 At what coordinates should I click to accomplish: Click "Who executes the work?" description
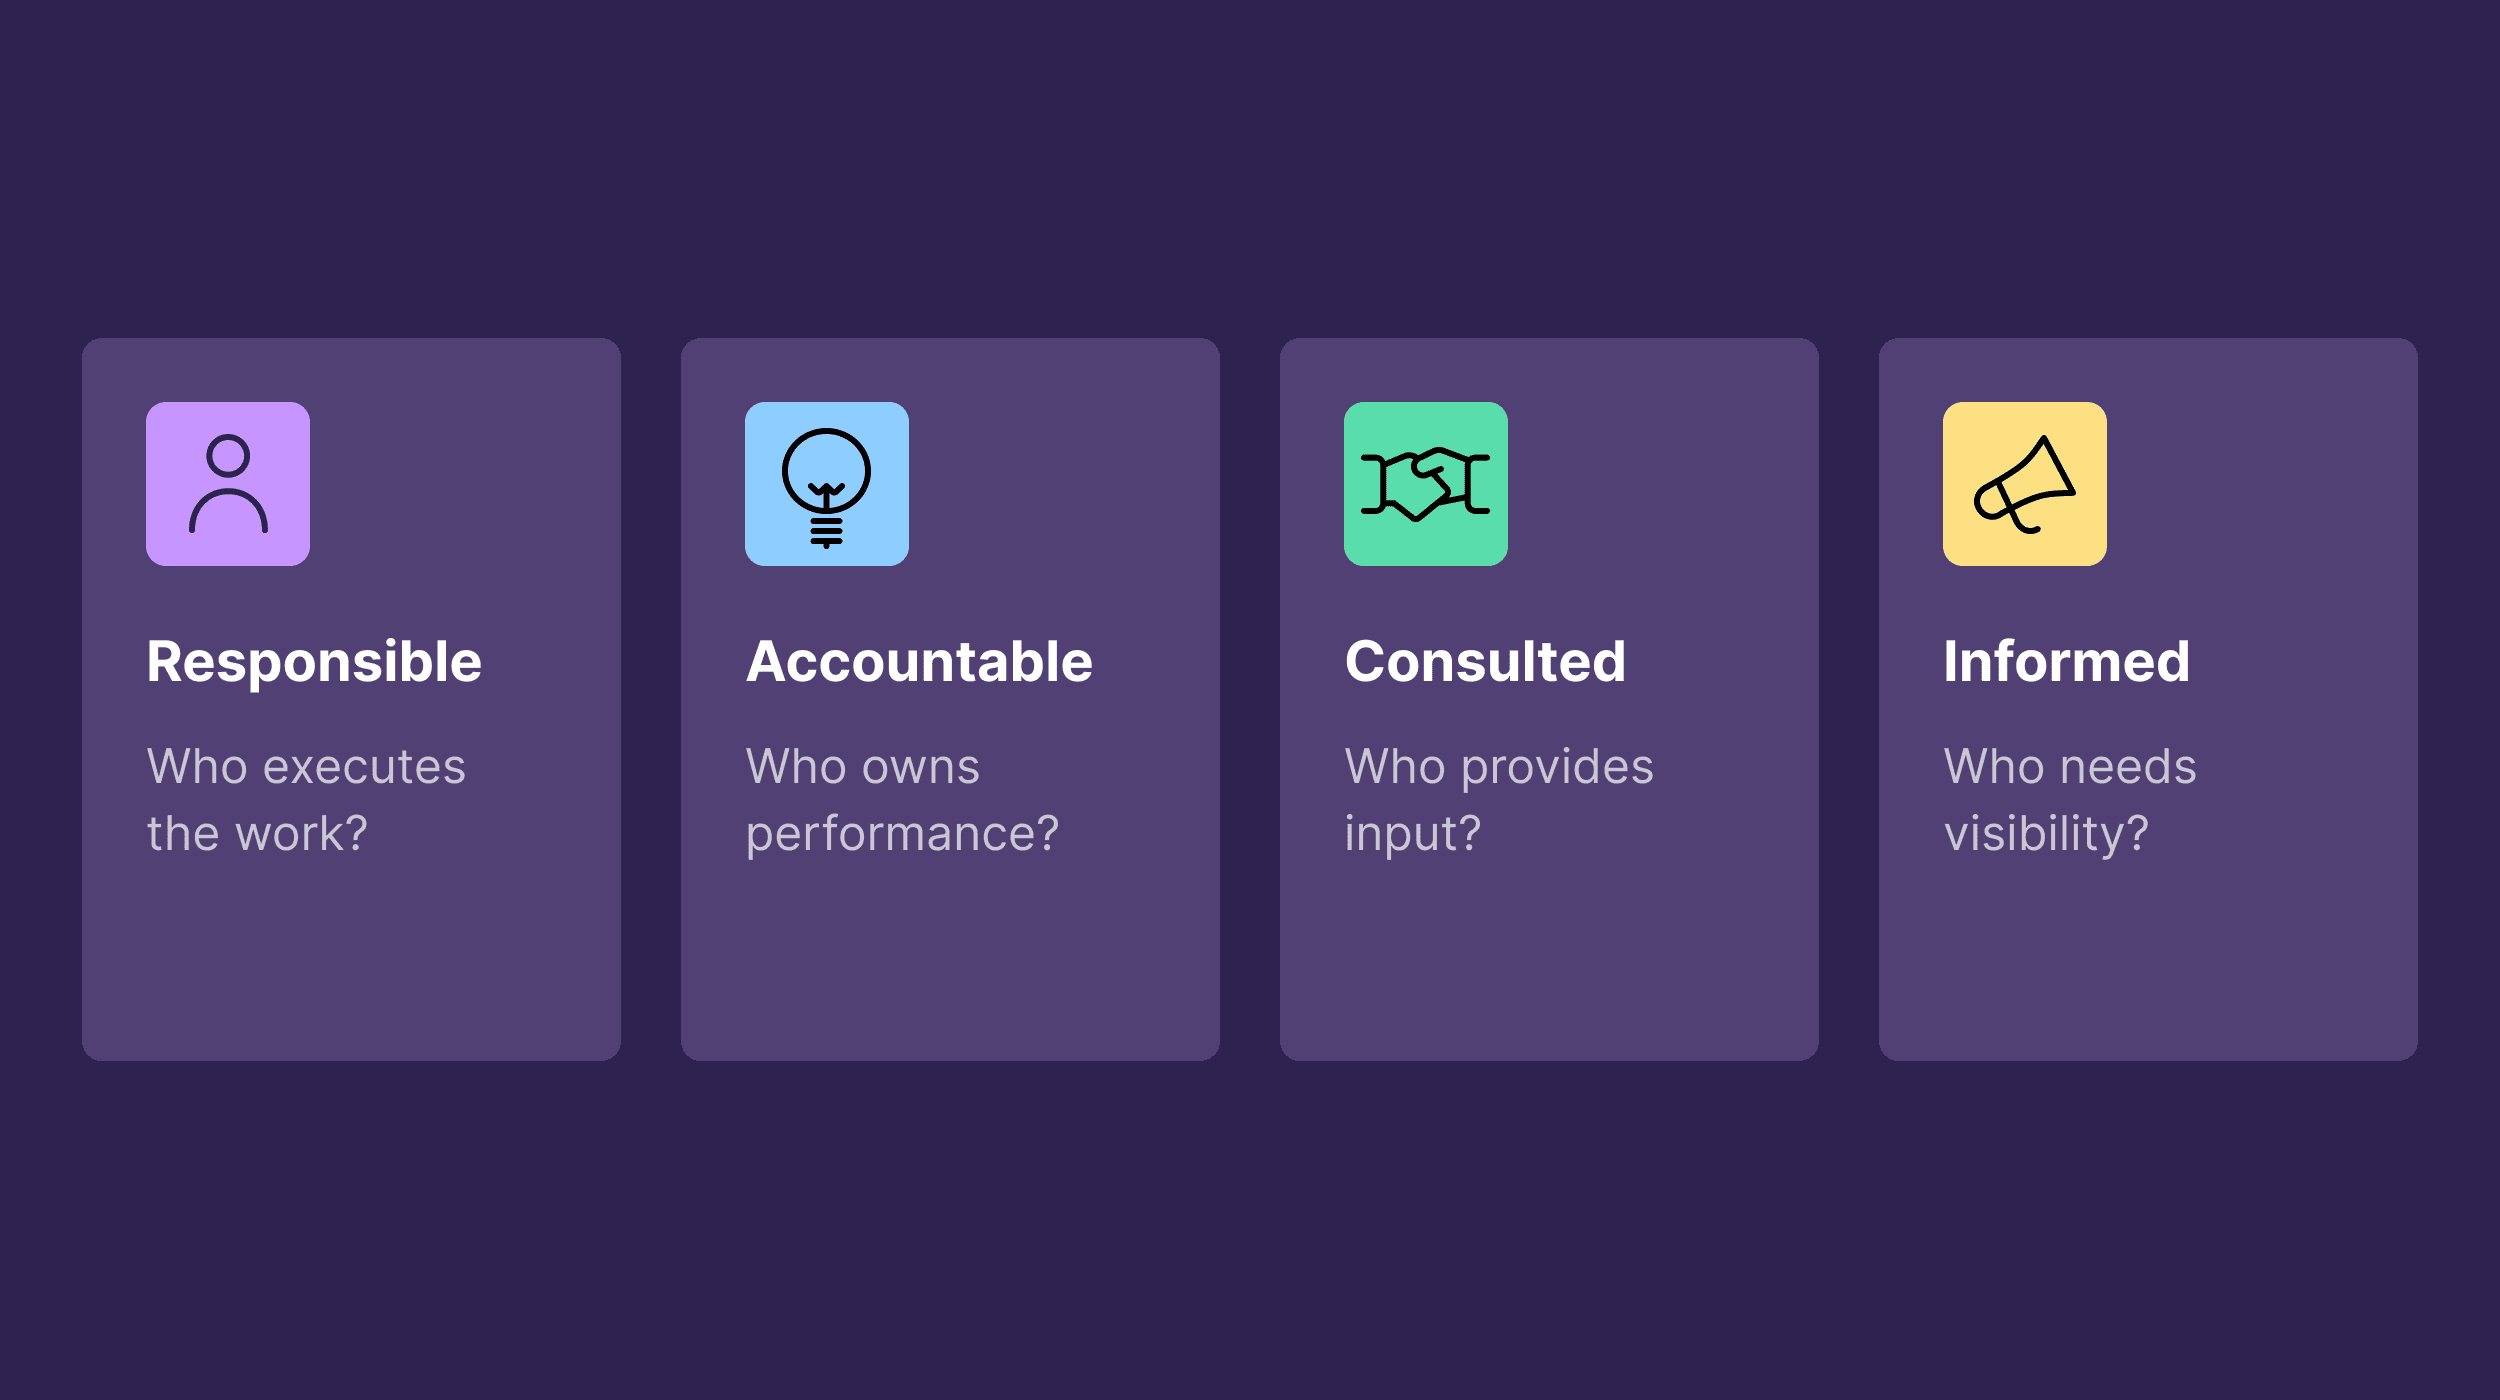point(305,800)
